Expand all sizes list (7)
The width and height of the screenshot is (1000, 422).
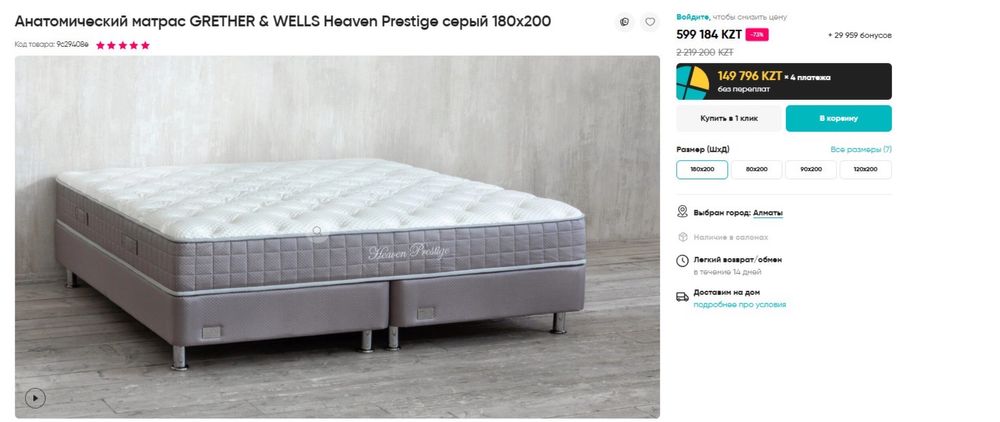pos(860,149)
